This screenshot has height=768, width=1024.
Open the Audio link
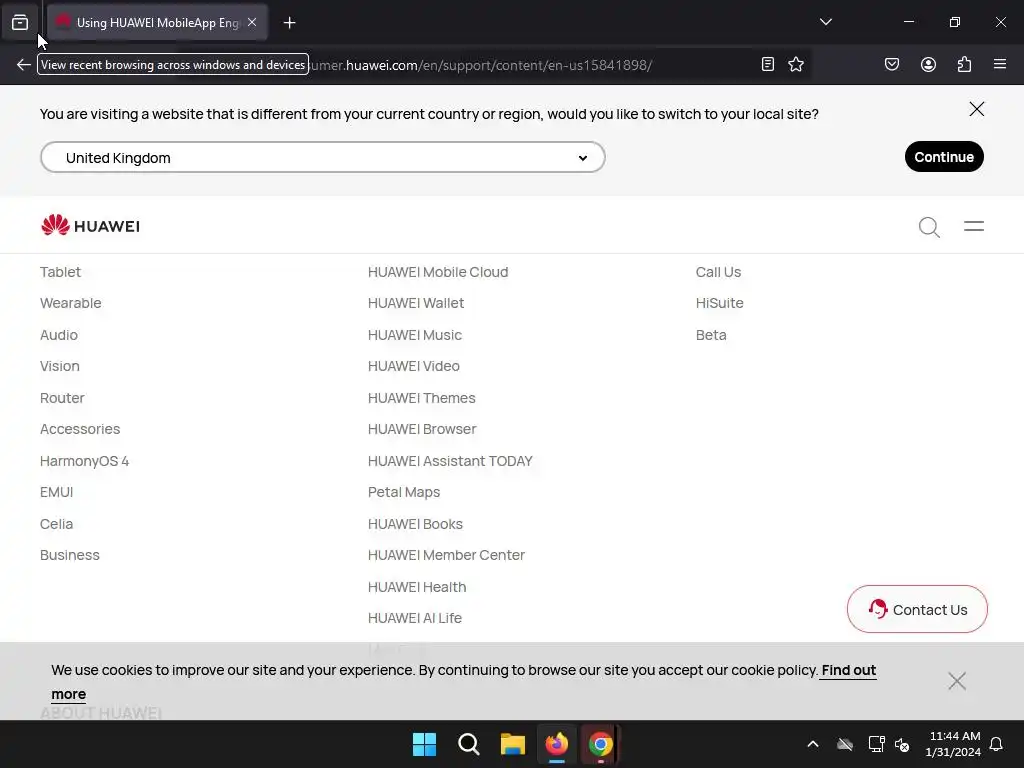59,335
